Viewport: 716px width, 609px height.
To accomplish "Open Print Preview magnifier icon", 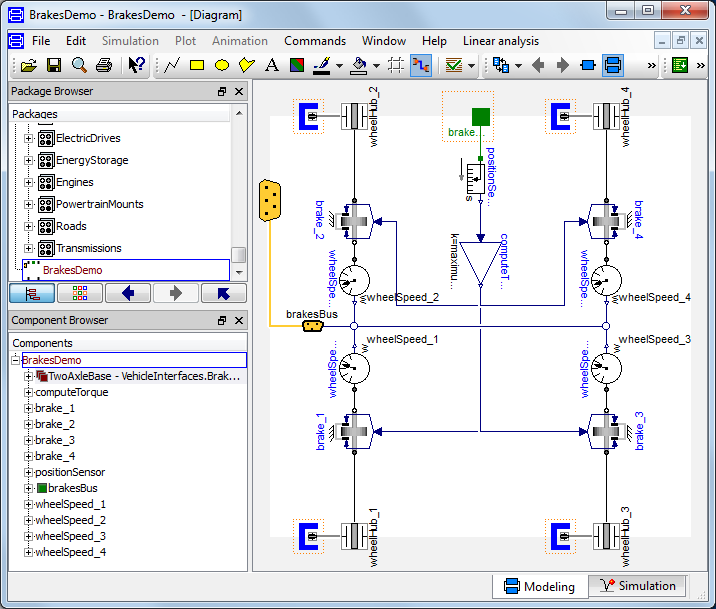I will [x=79, y=66].
